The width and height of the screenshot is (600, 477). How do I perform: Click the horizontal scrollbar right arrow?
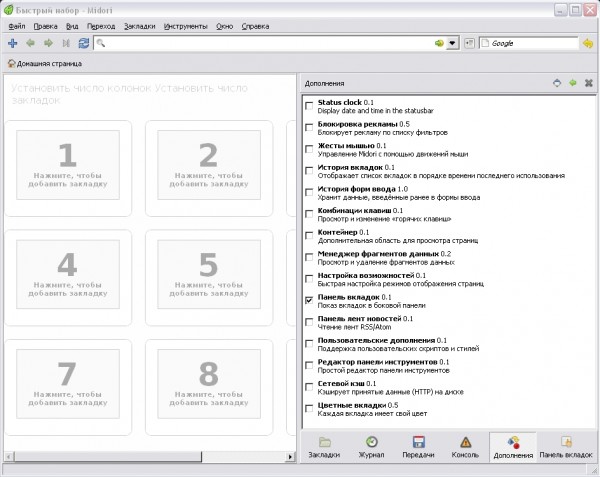click(290, 456)
